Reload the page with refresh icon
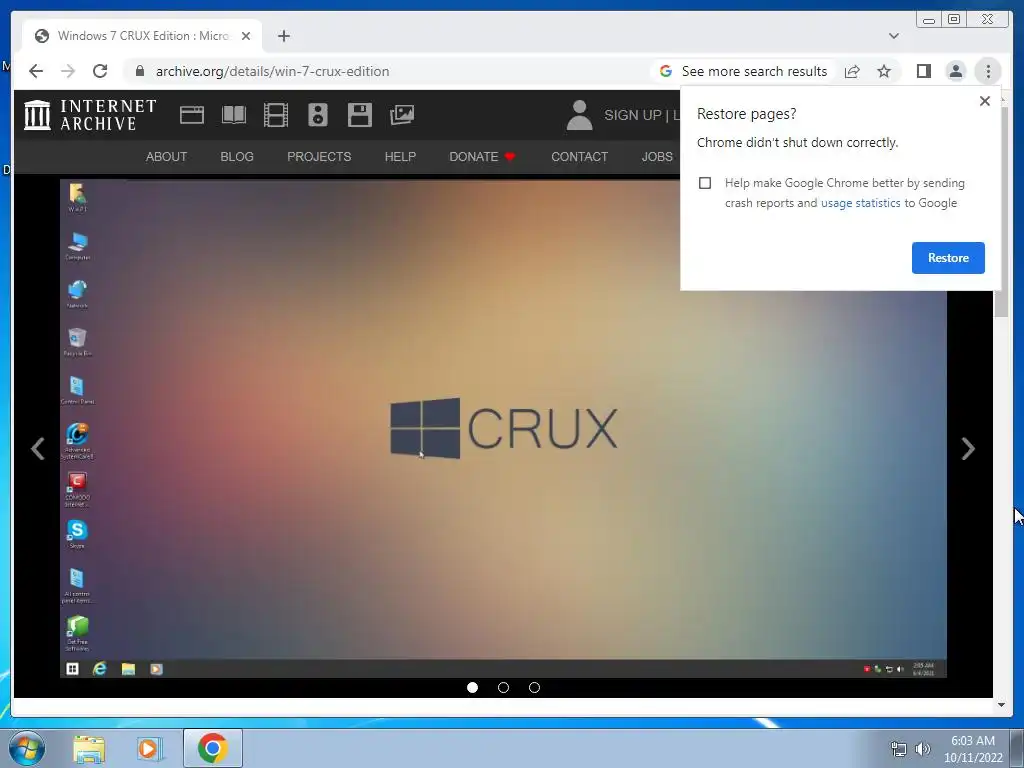 click(x=100, y=71)
